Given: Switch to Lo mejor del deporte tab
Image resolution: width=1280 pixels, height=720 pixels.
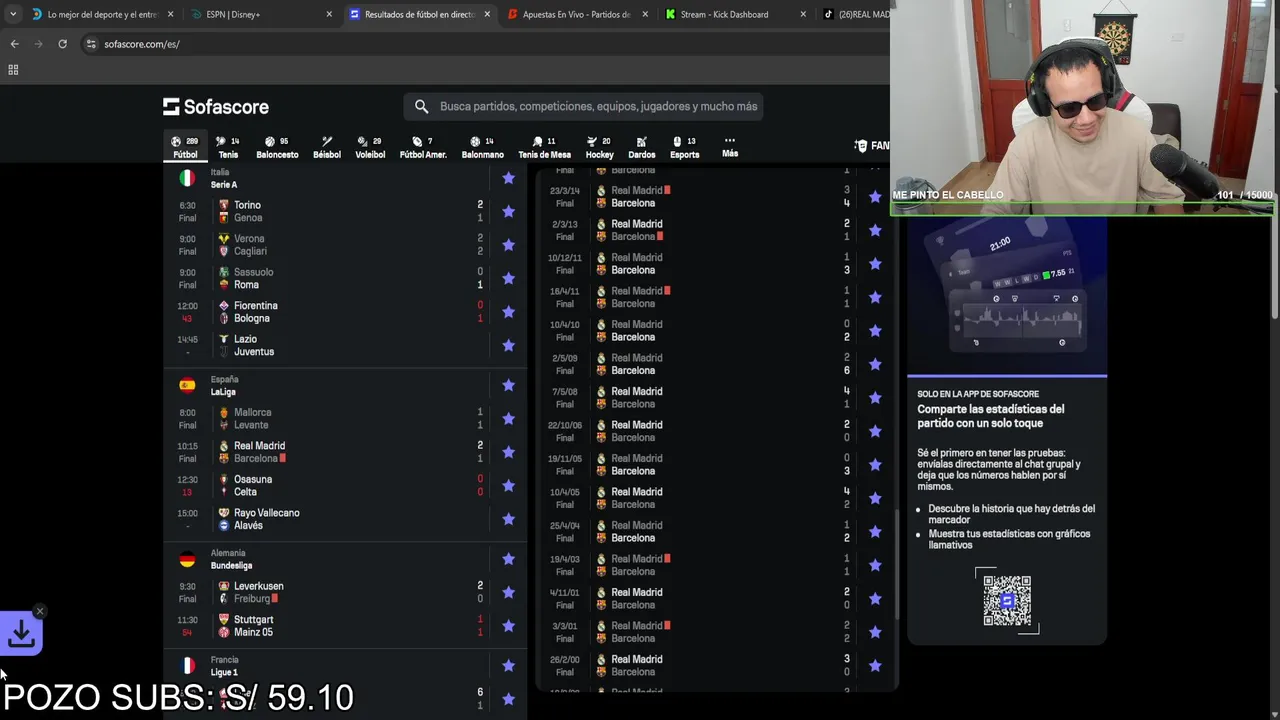Looking at the screenshot, I should 102,14.
